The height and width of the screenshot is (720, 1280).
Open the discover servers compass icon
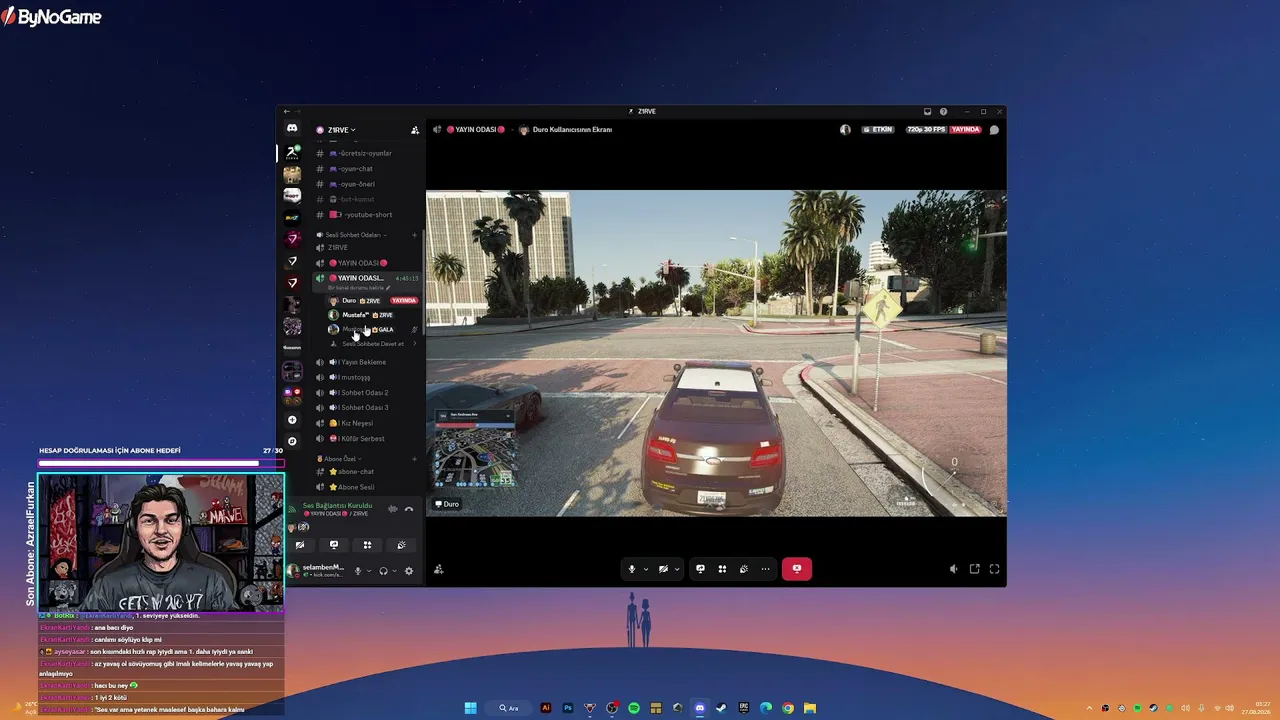pos(292,441)
